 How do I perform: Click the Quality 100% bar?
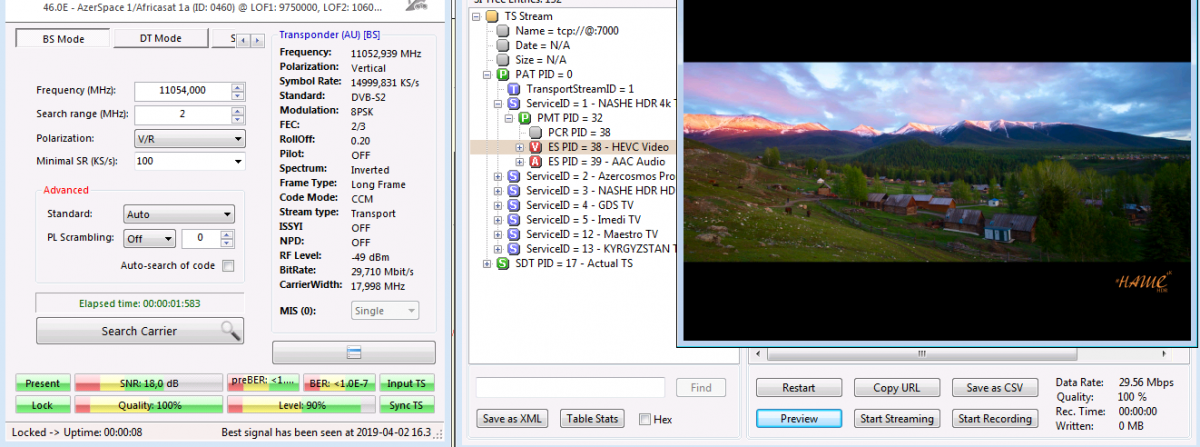click(x=148, y=405)
